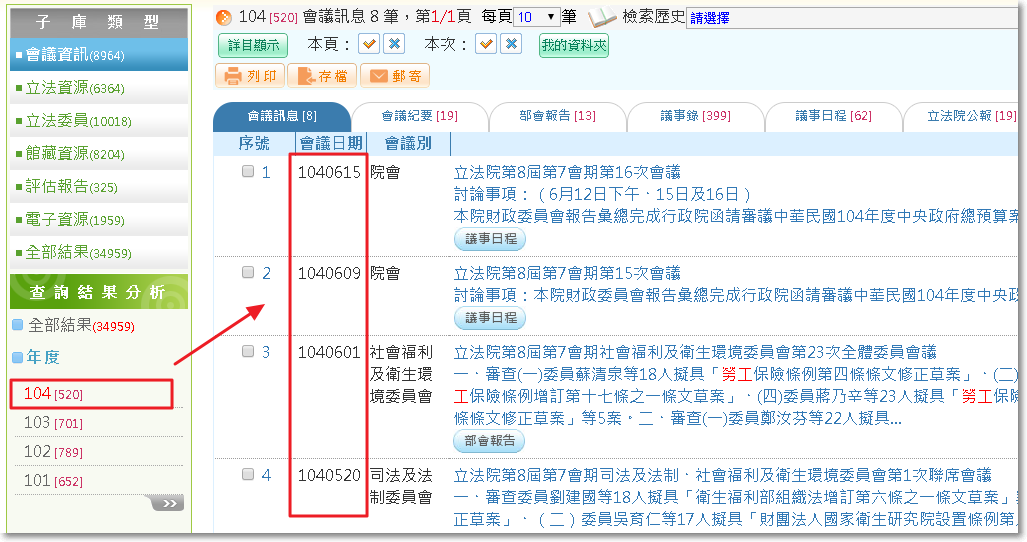1027x542 pixels.
Task: Select the checkbox for result row 4
Action: pos(248,474)
